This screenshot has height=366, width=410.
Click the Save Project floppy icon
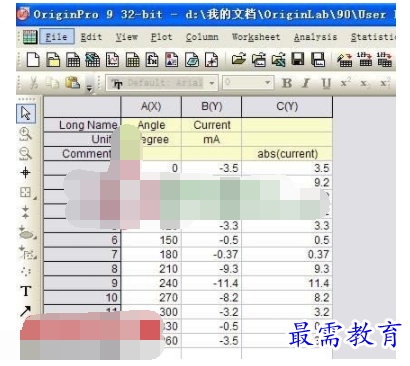point(298,60)
